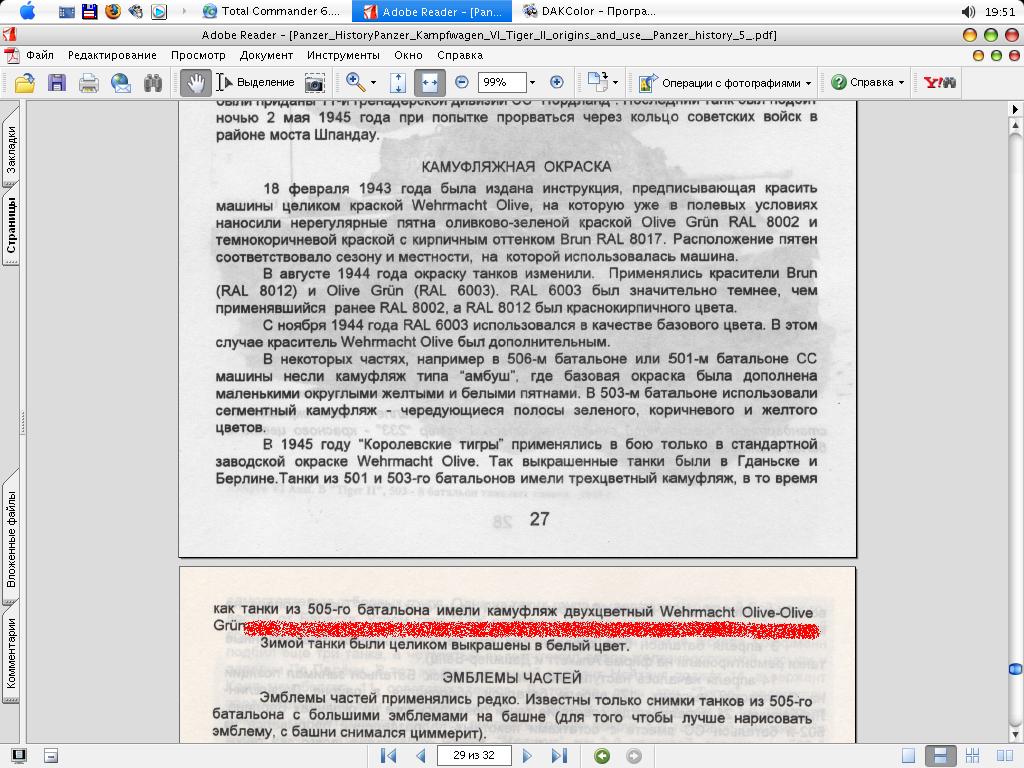The image size is (1024, 768).
Task: Go to the previous page arrow
Action: tap(421, 756)
